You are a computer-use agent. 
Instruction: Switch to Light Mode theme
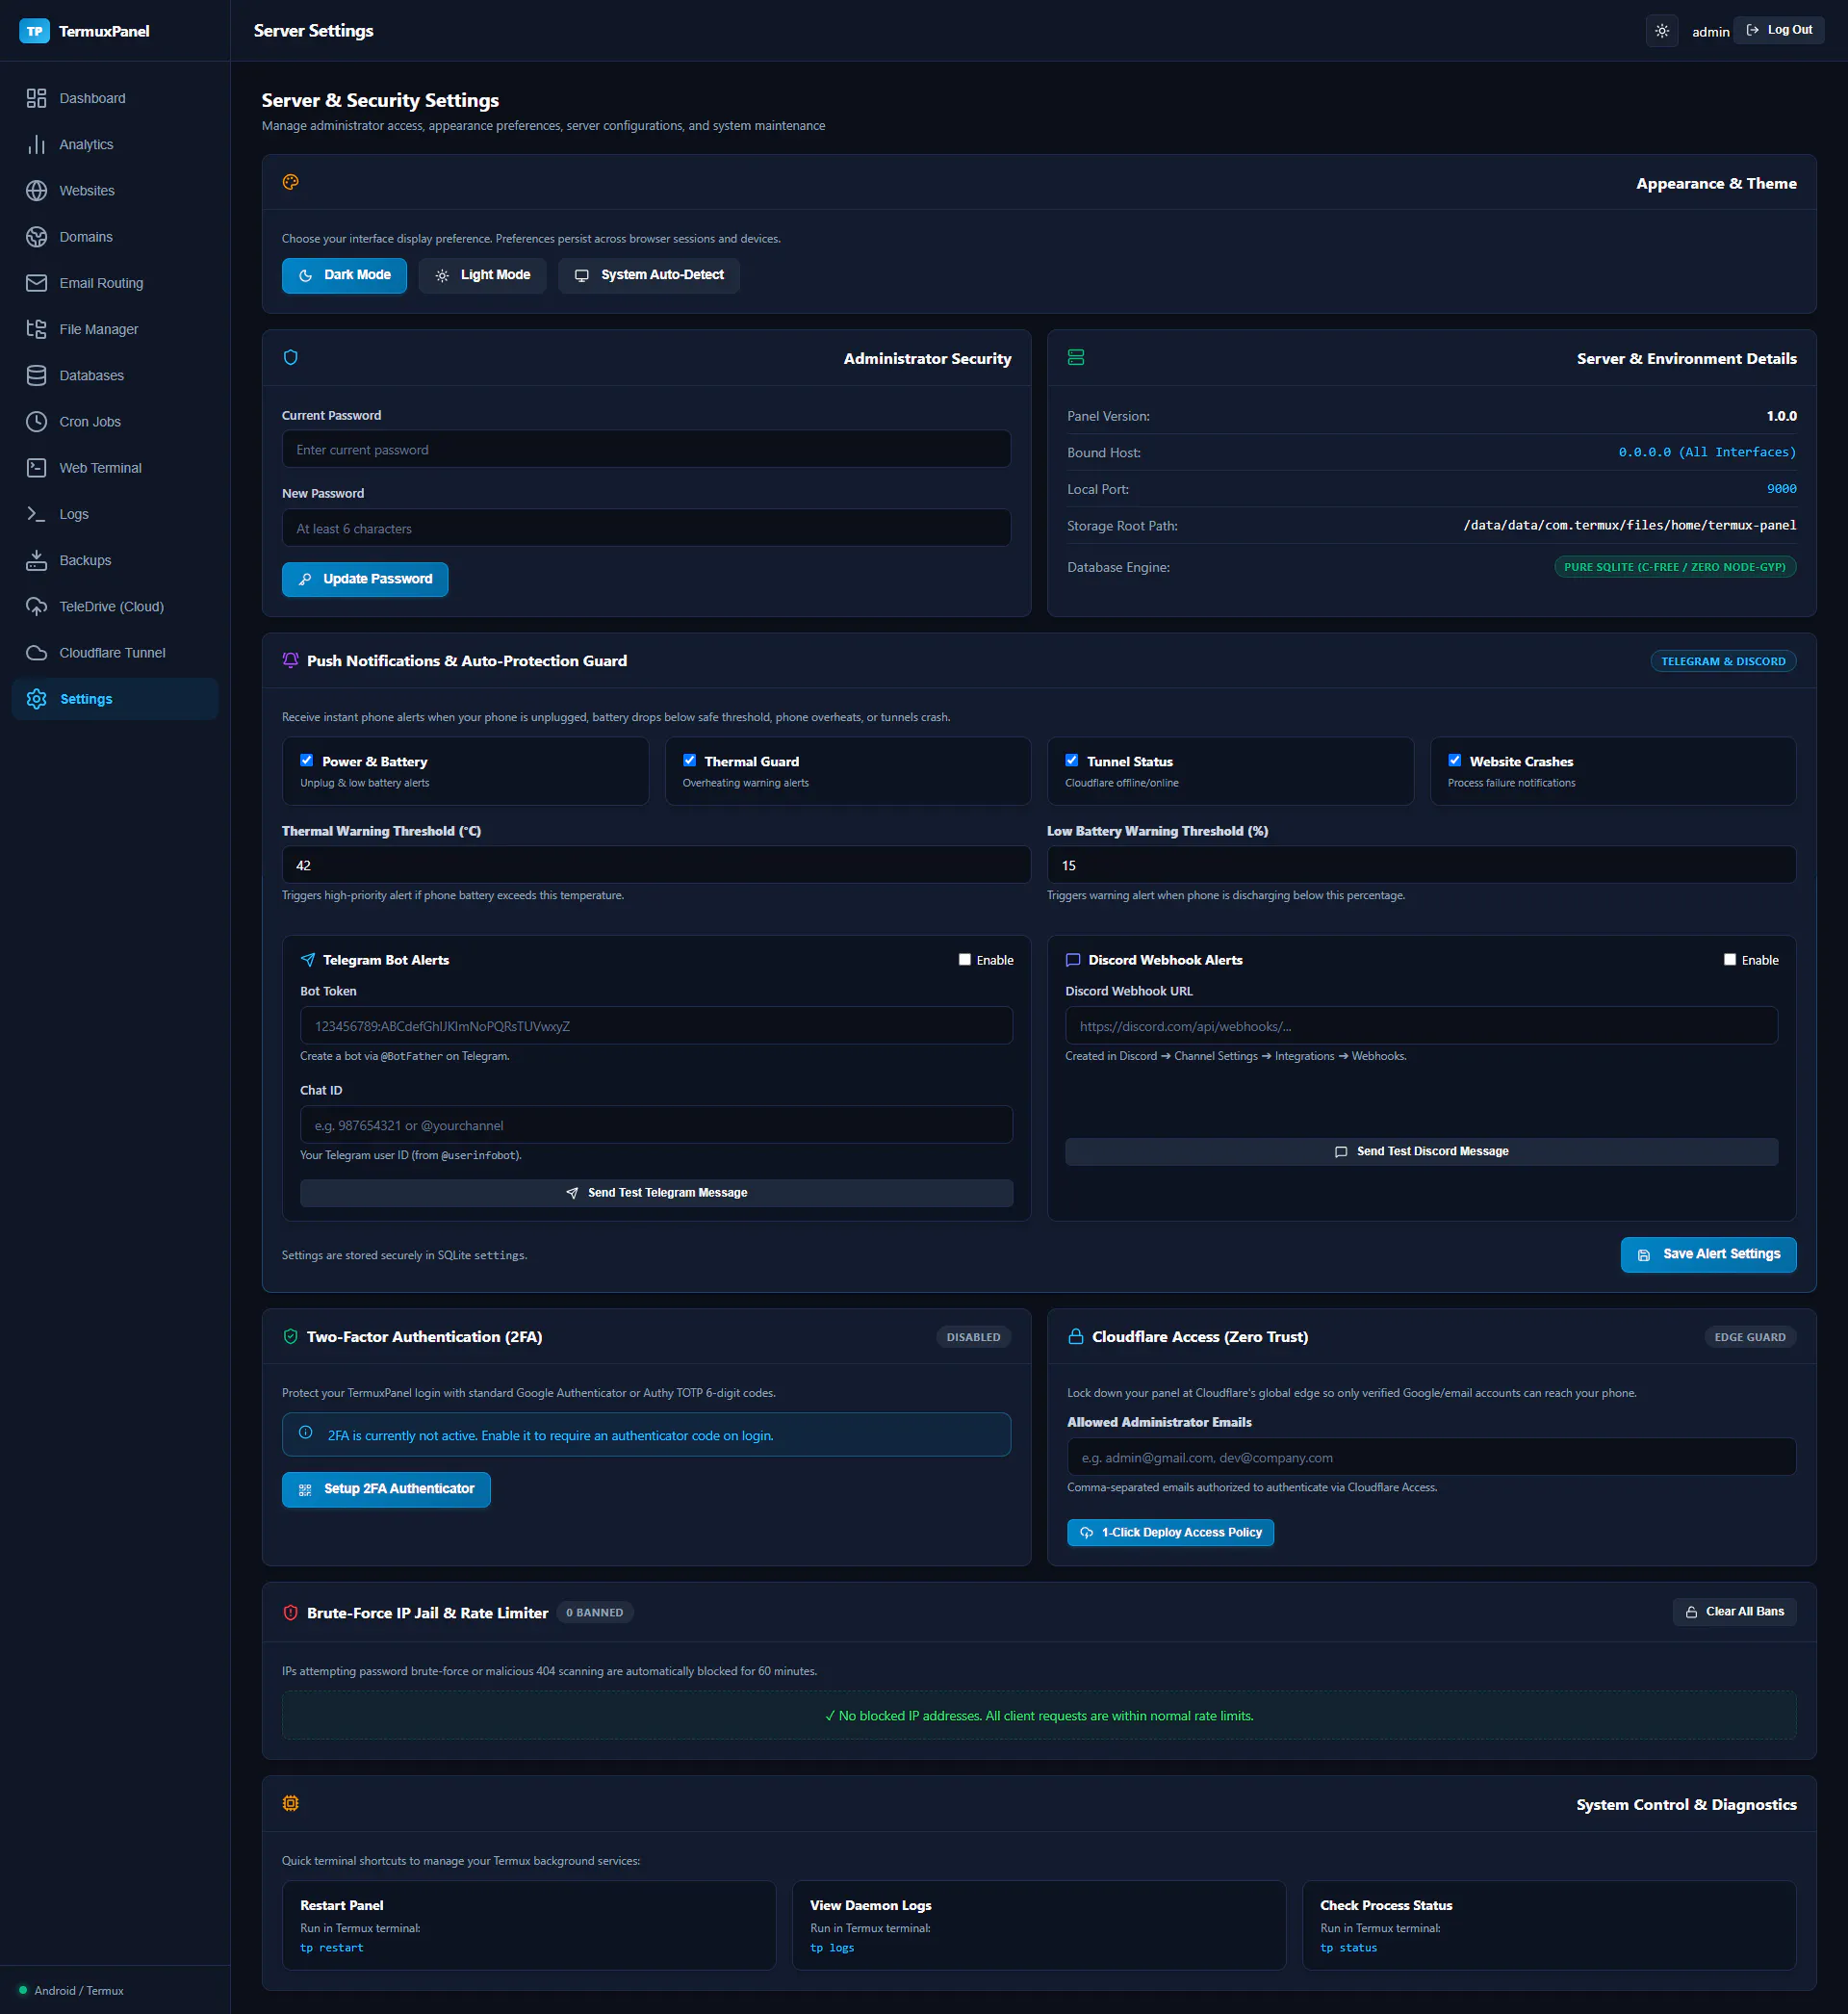[482, 275]
